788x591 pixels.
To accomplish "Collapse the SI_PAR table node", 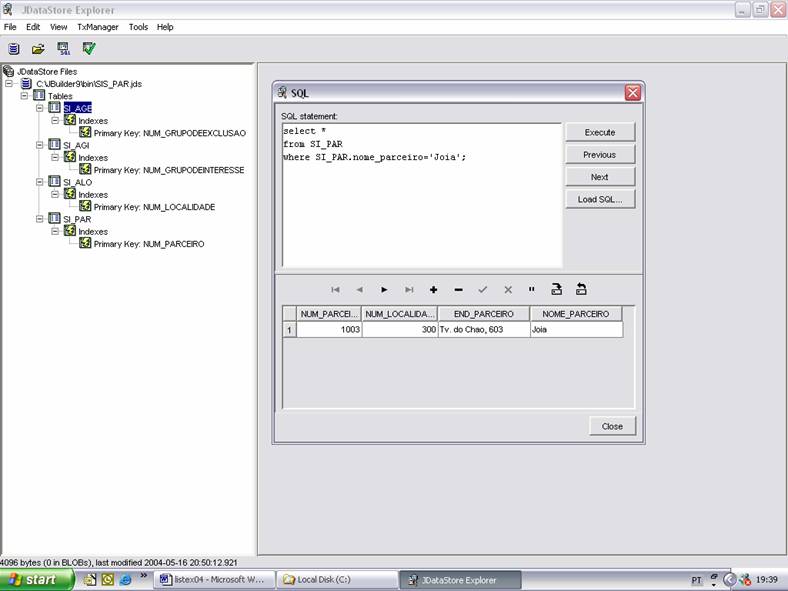I will 40,219.
